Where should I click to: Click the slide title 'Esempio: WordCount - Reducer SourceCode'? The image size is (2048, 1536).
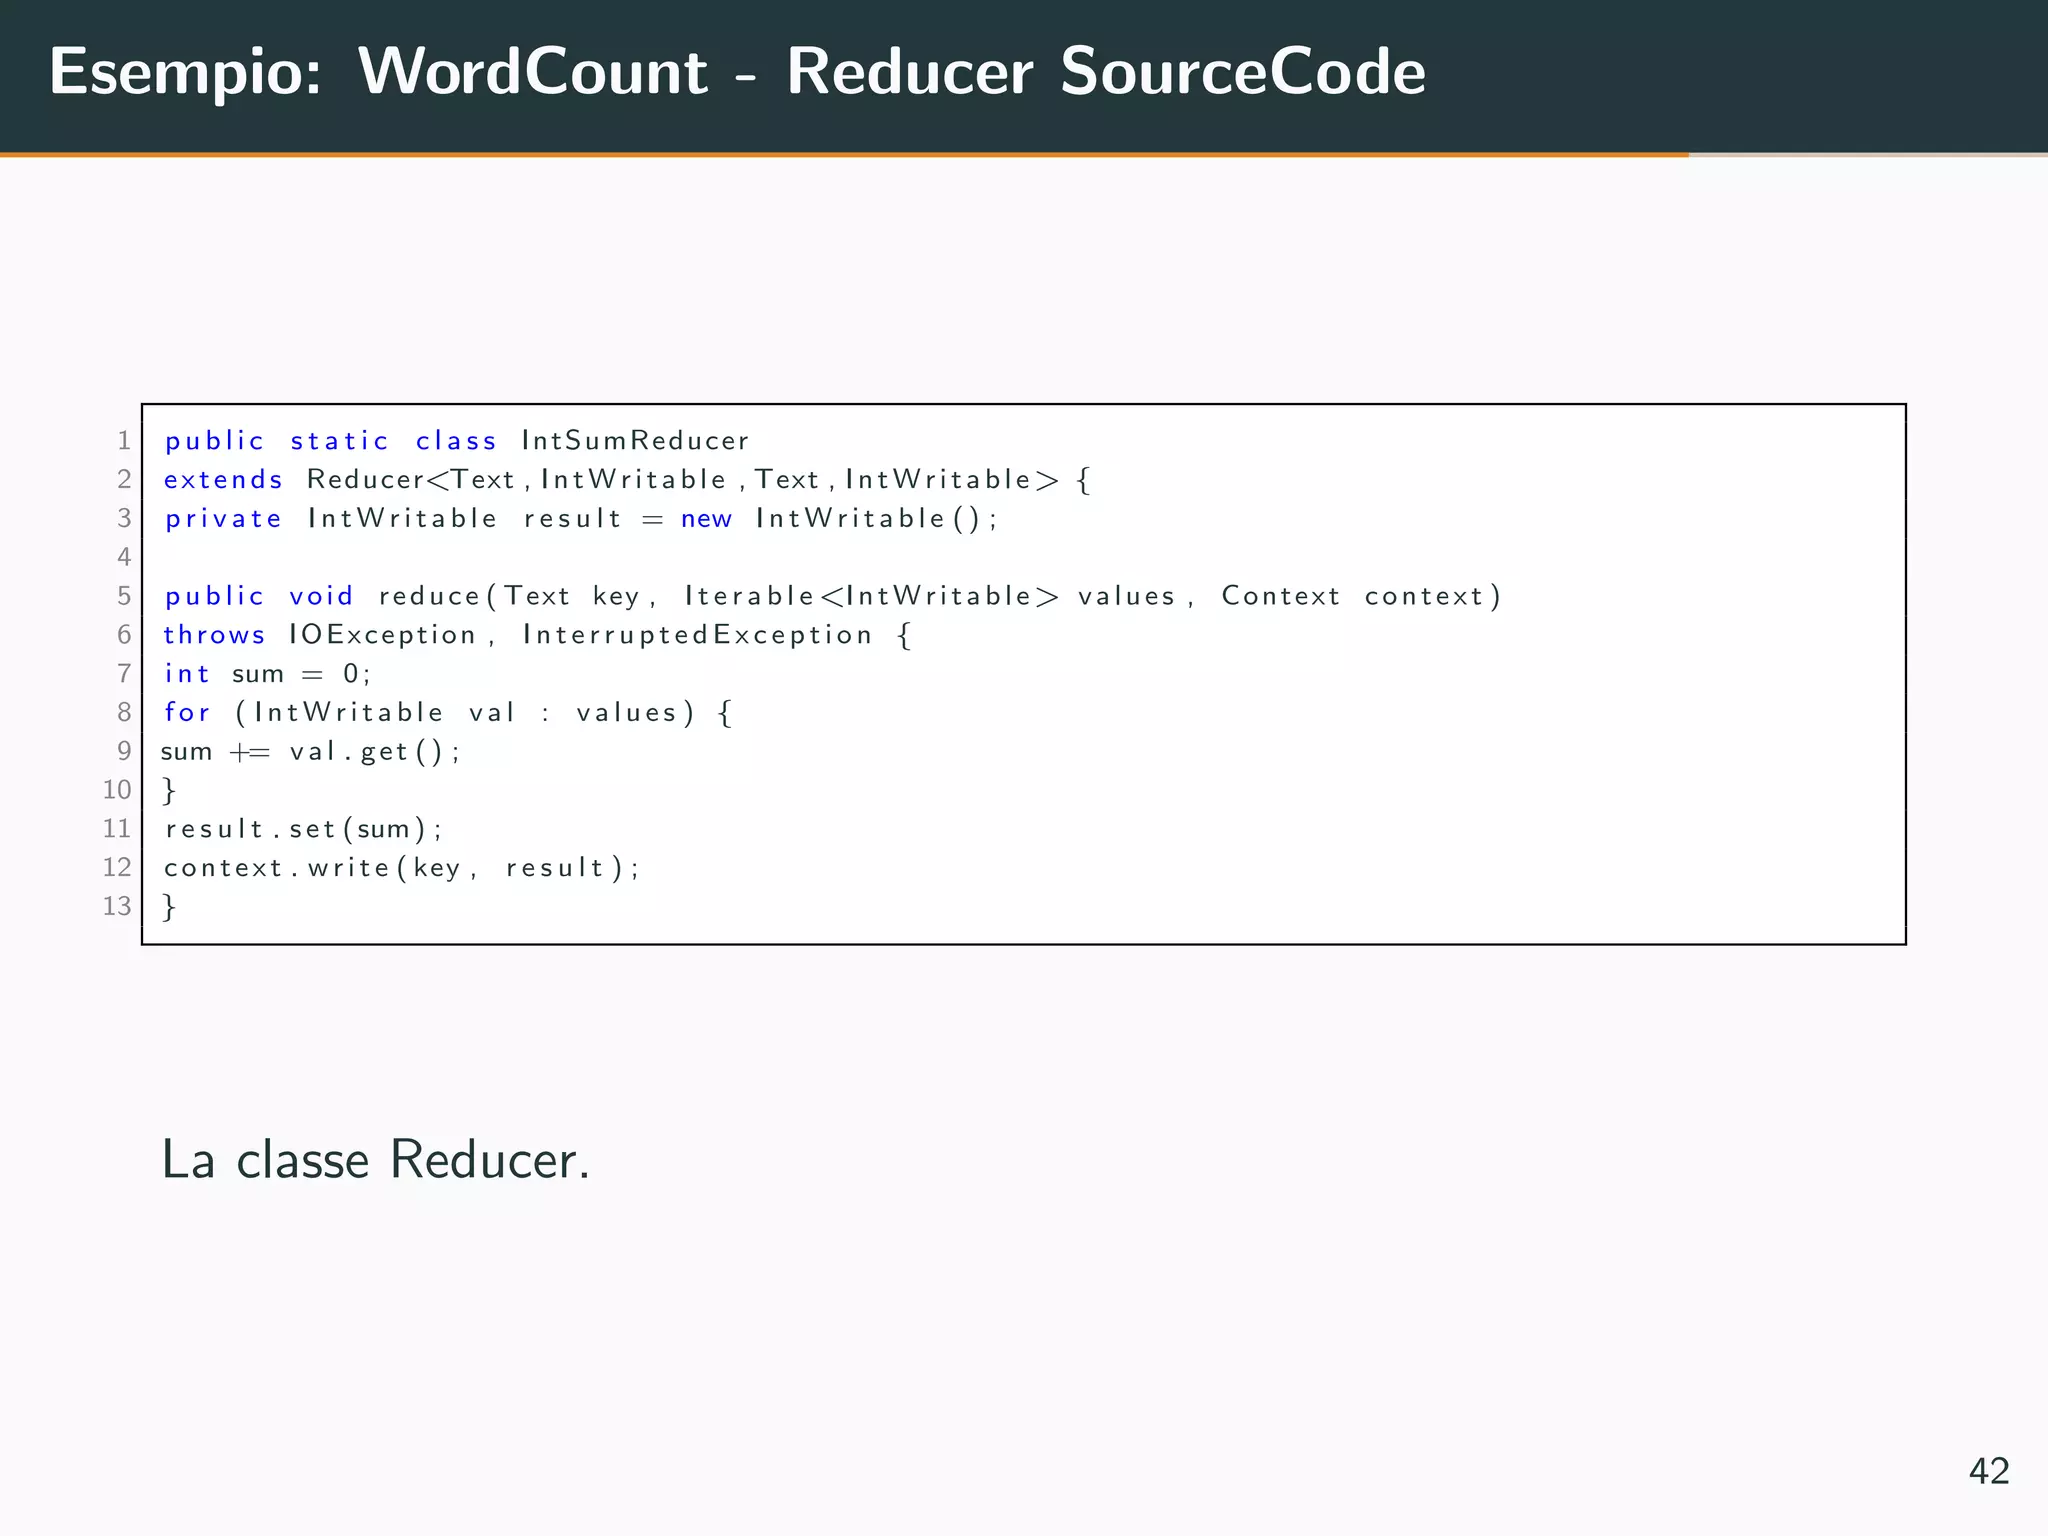(737, 72)
